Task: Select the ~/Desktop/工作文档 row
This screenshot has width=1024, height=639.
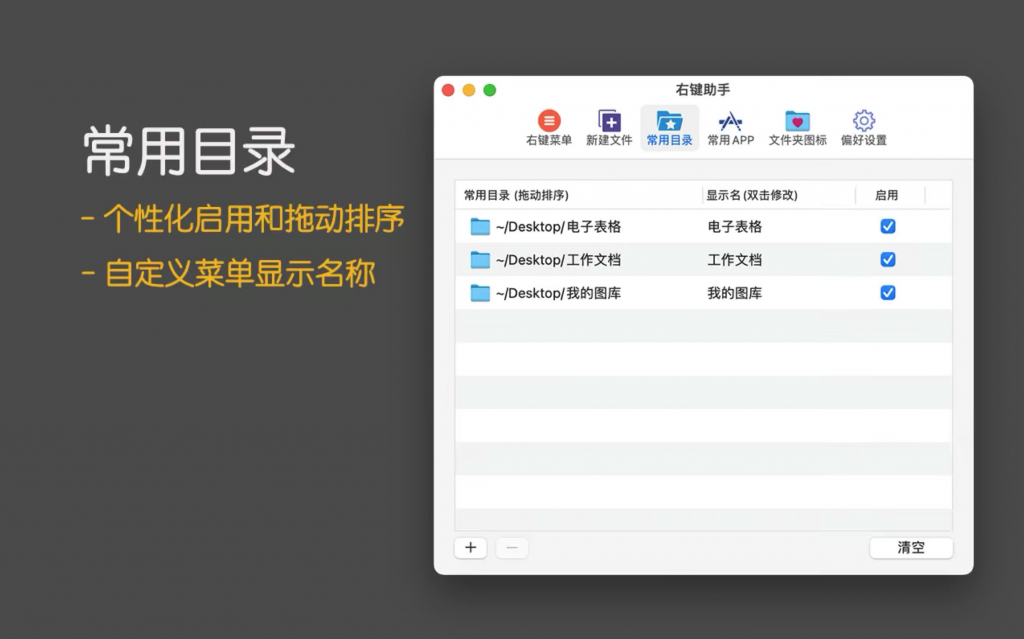Action: point(600,259)
